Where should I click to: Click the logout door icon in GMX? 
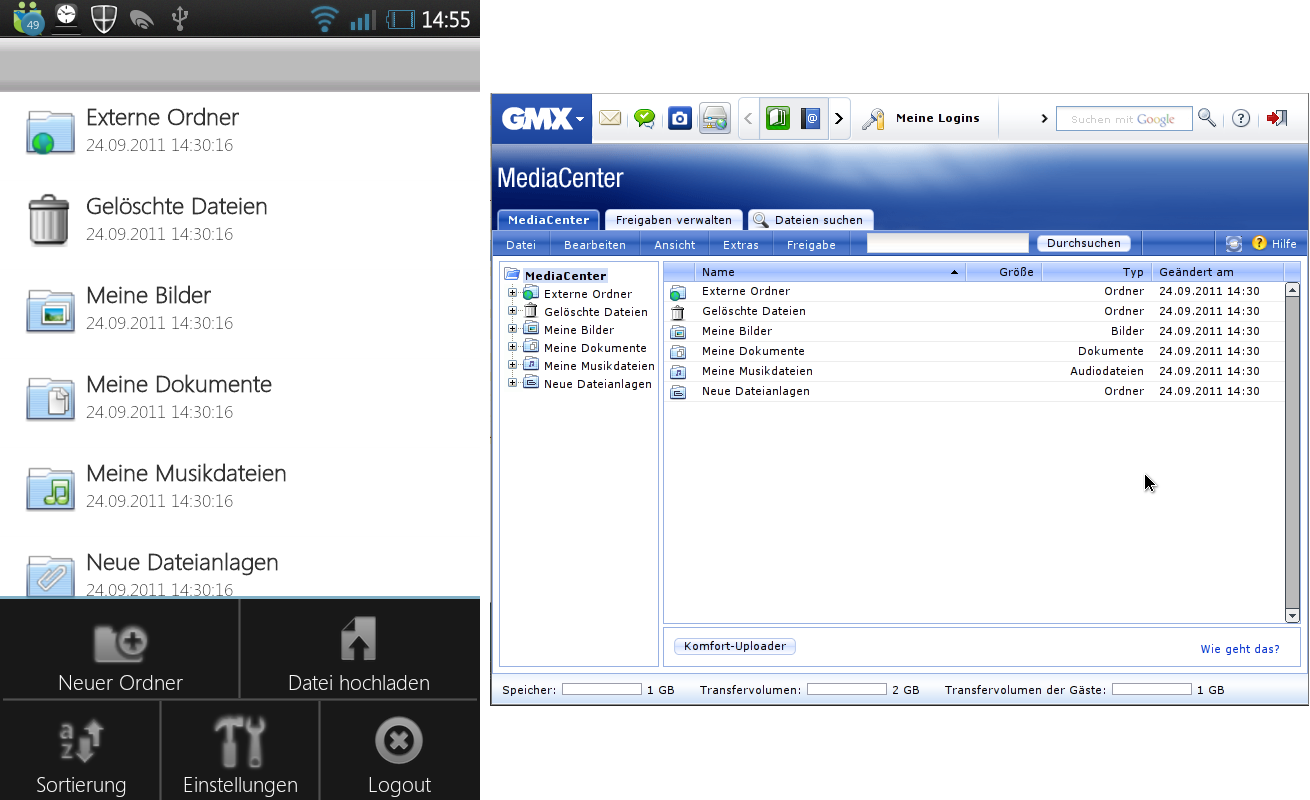coord(1276,118)
